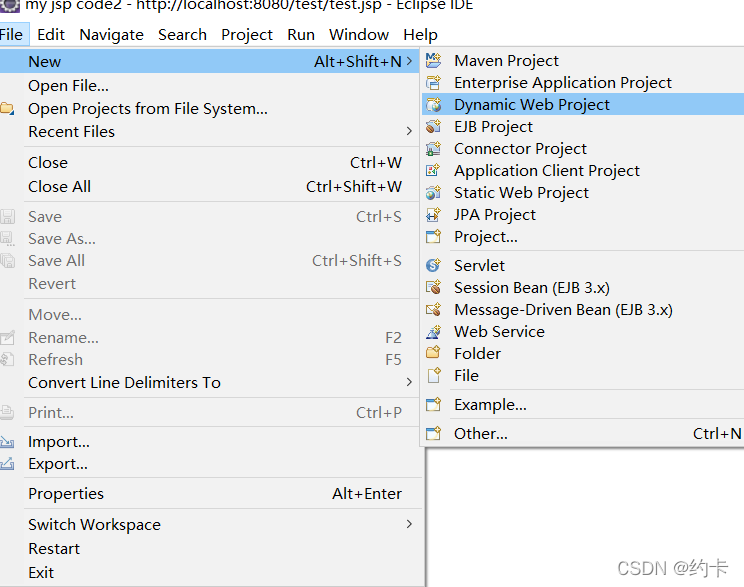The height and width of the screenshot is (587, 744).
Task: Click the Eclipse IDE title bar icon
Action: click(x=9, y=6)
